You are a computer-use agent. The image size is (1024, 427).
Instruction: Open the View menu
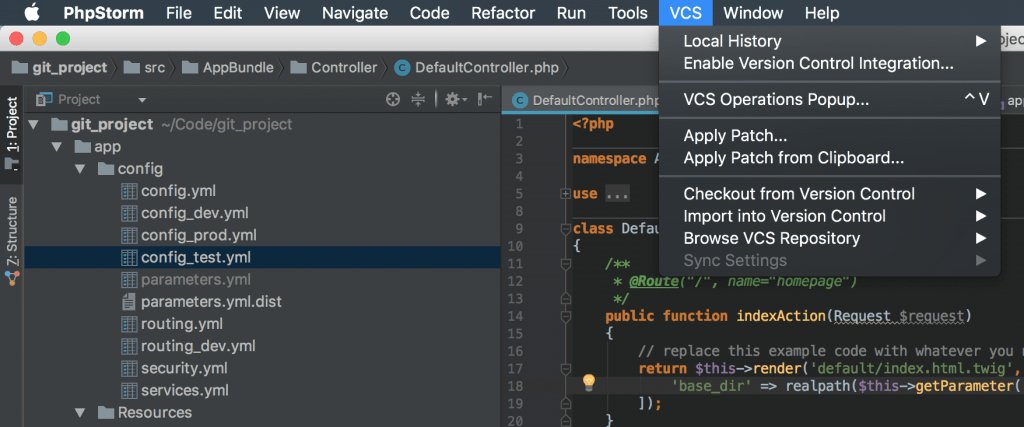(x=282, y=13)
